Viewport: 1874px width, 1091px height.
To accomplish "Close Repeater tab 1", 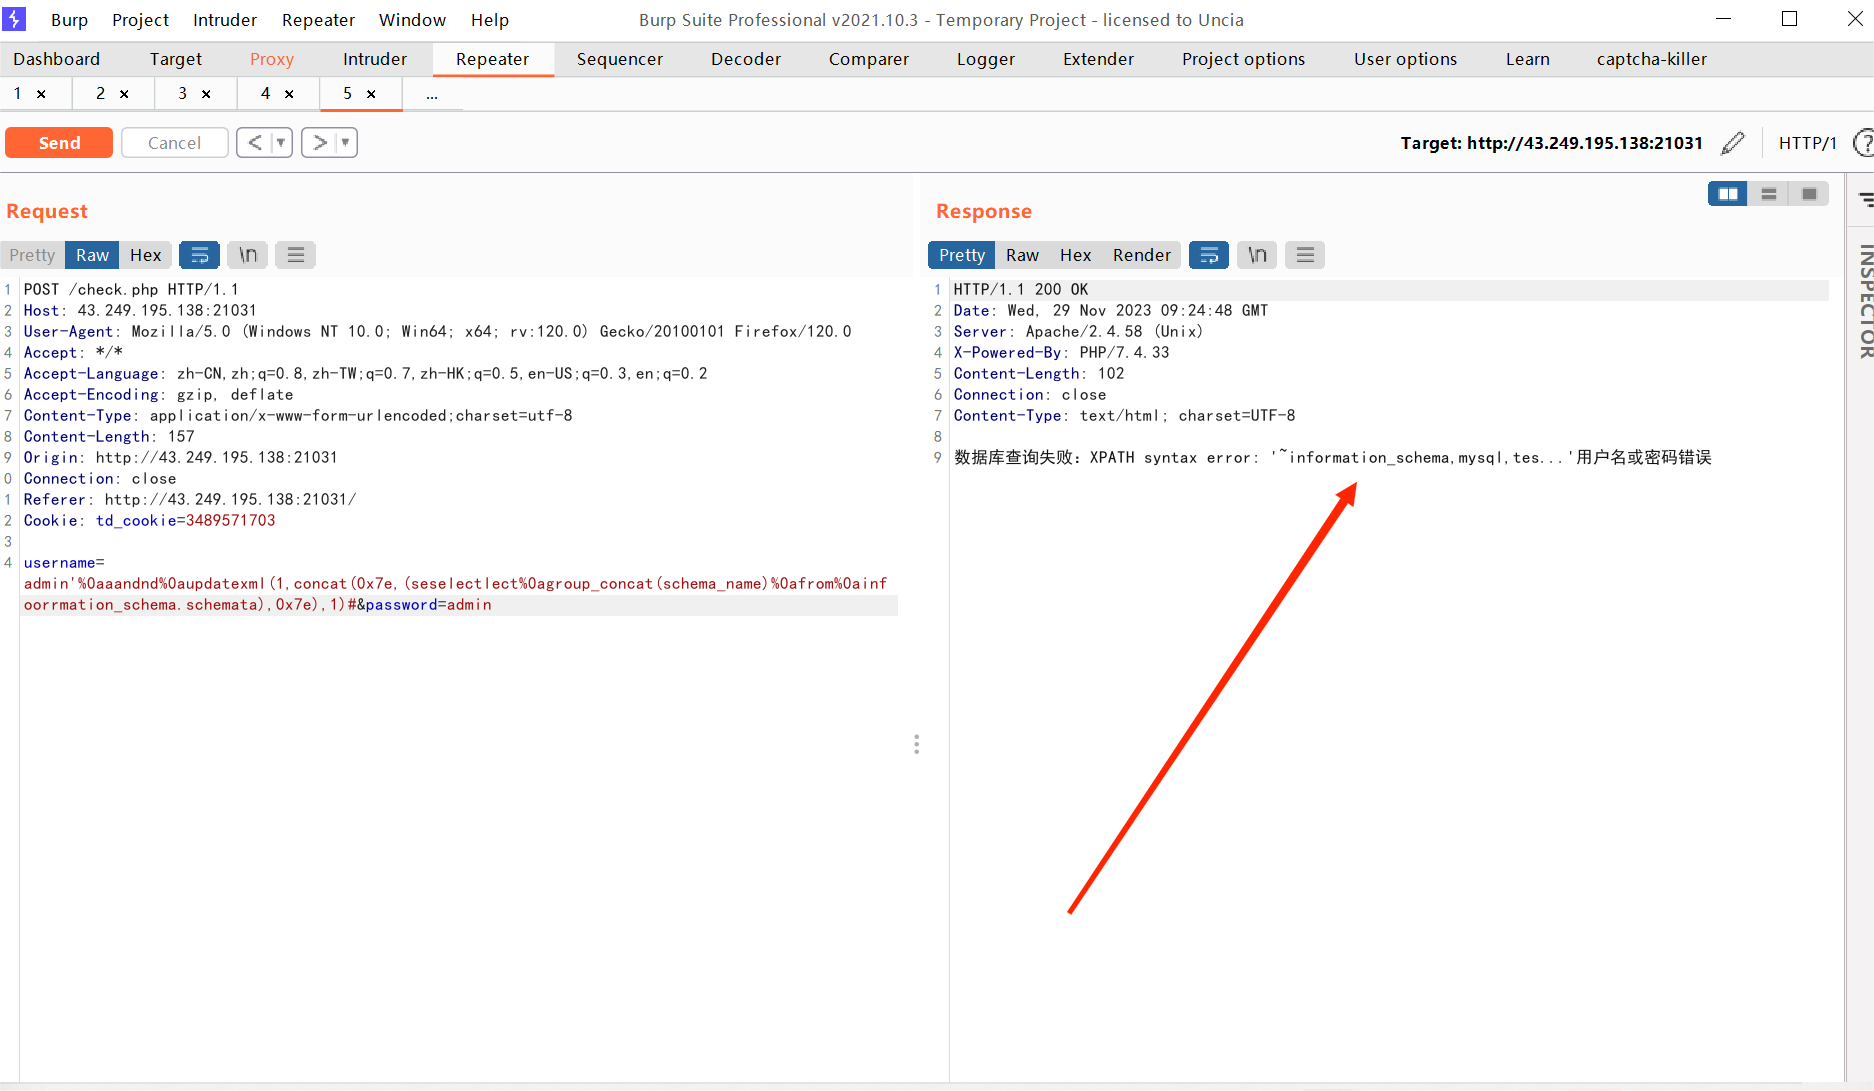I will [x=41, y=94].
